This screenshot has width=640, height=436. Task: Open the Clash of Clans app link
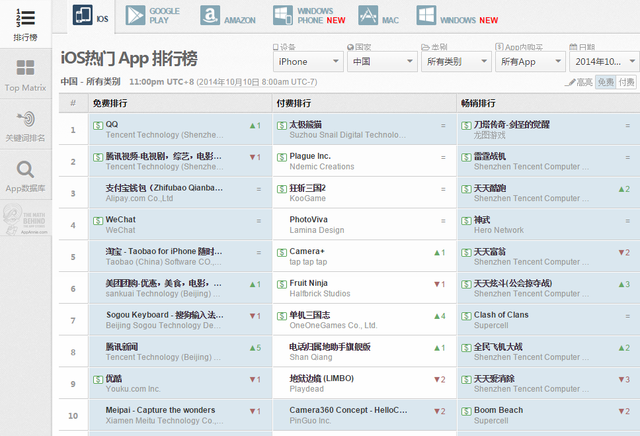[501, 315]
